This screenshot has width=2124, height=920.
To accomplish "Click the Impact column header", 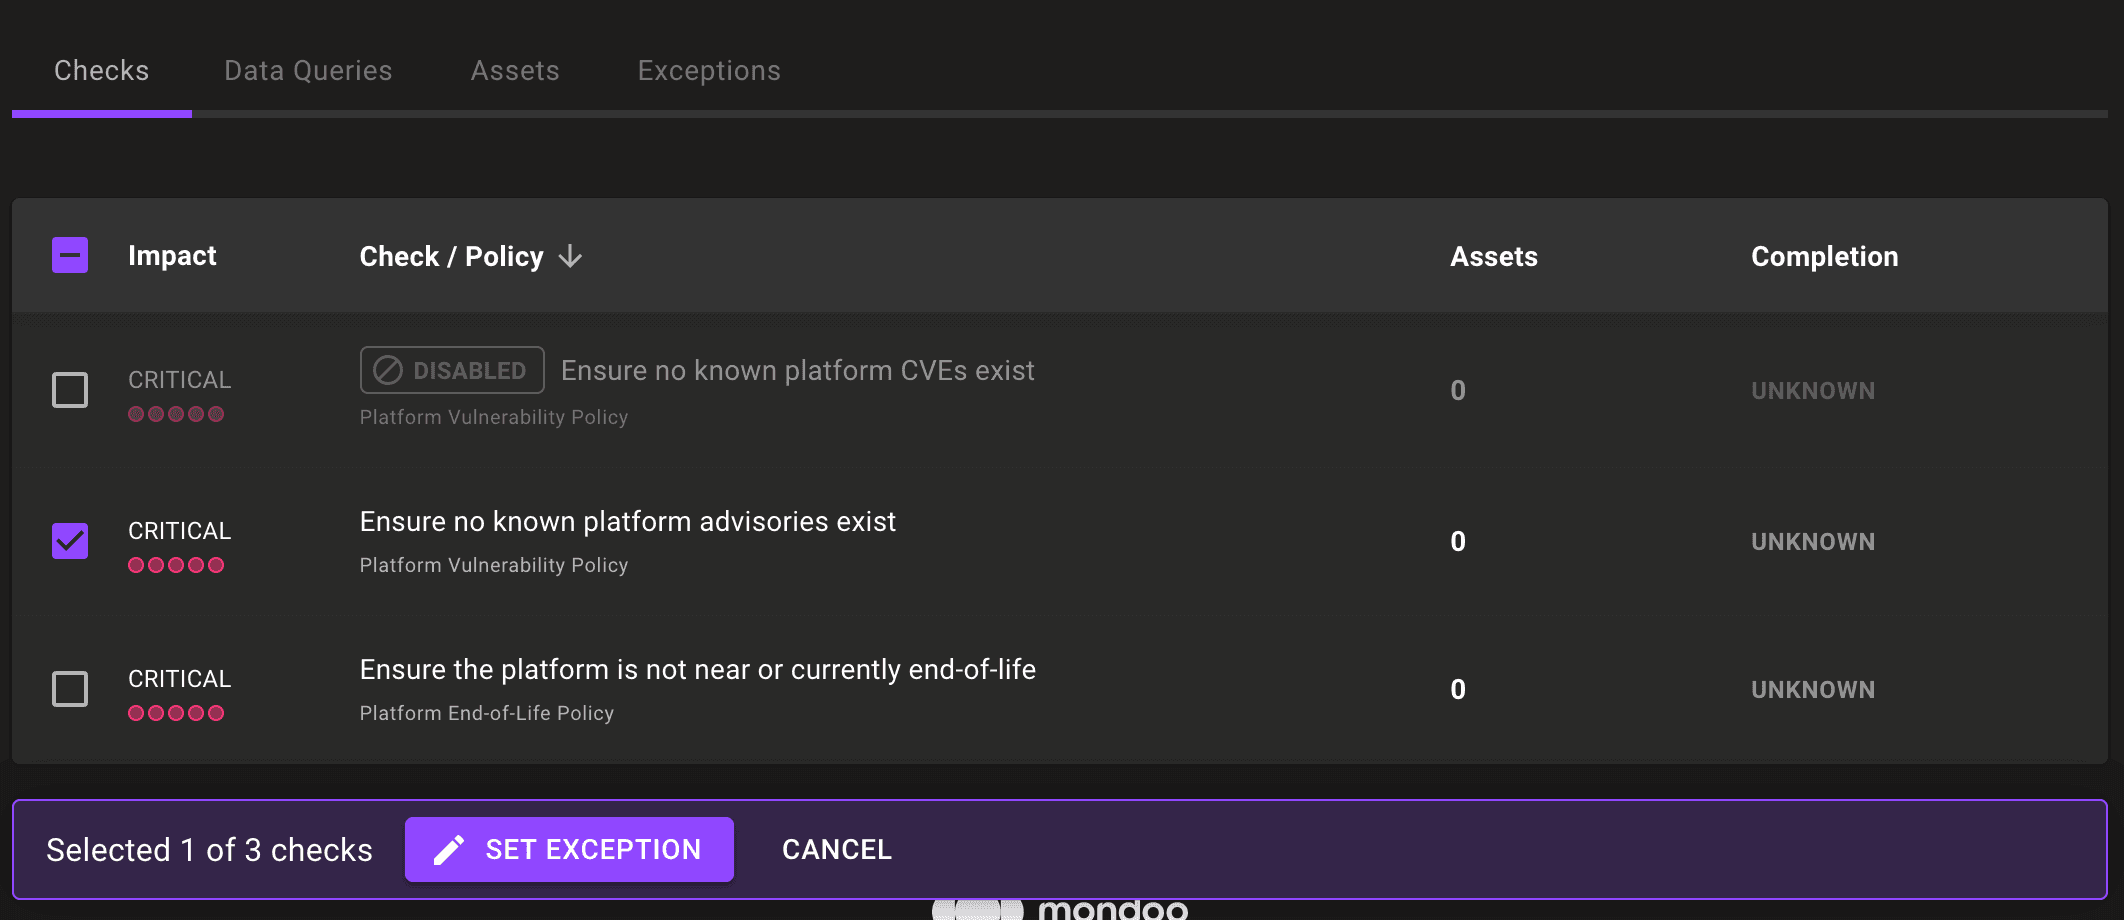I will [172, 256].
